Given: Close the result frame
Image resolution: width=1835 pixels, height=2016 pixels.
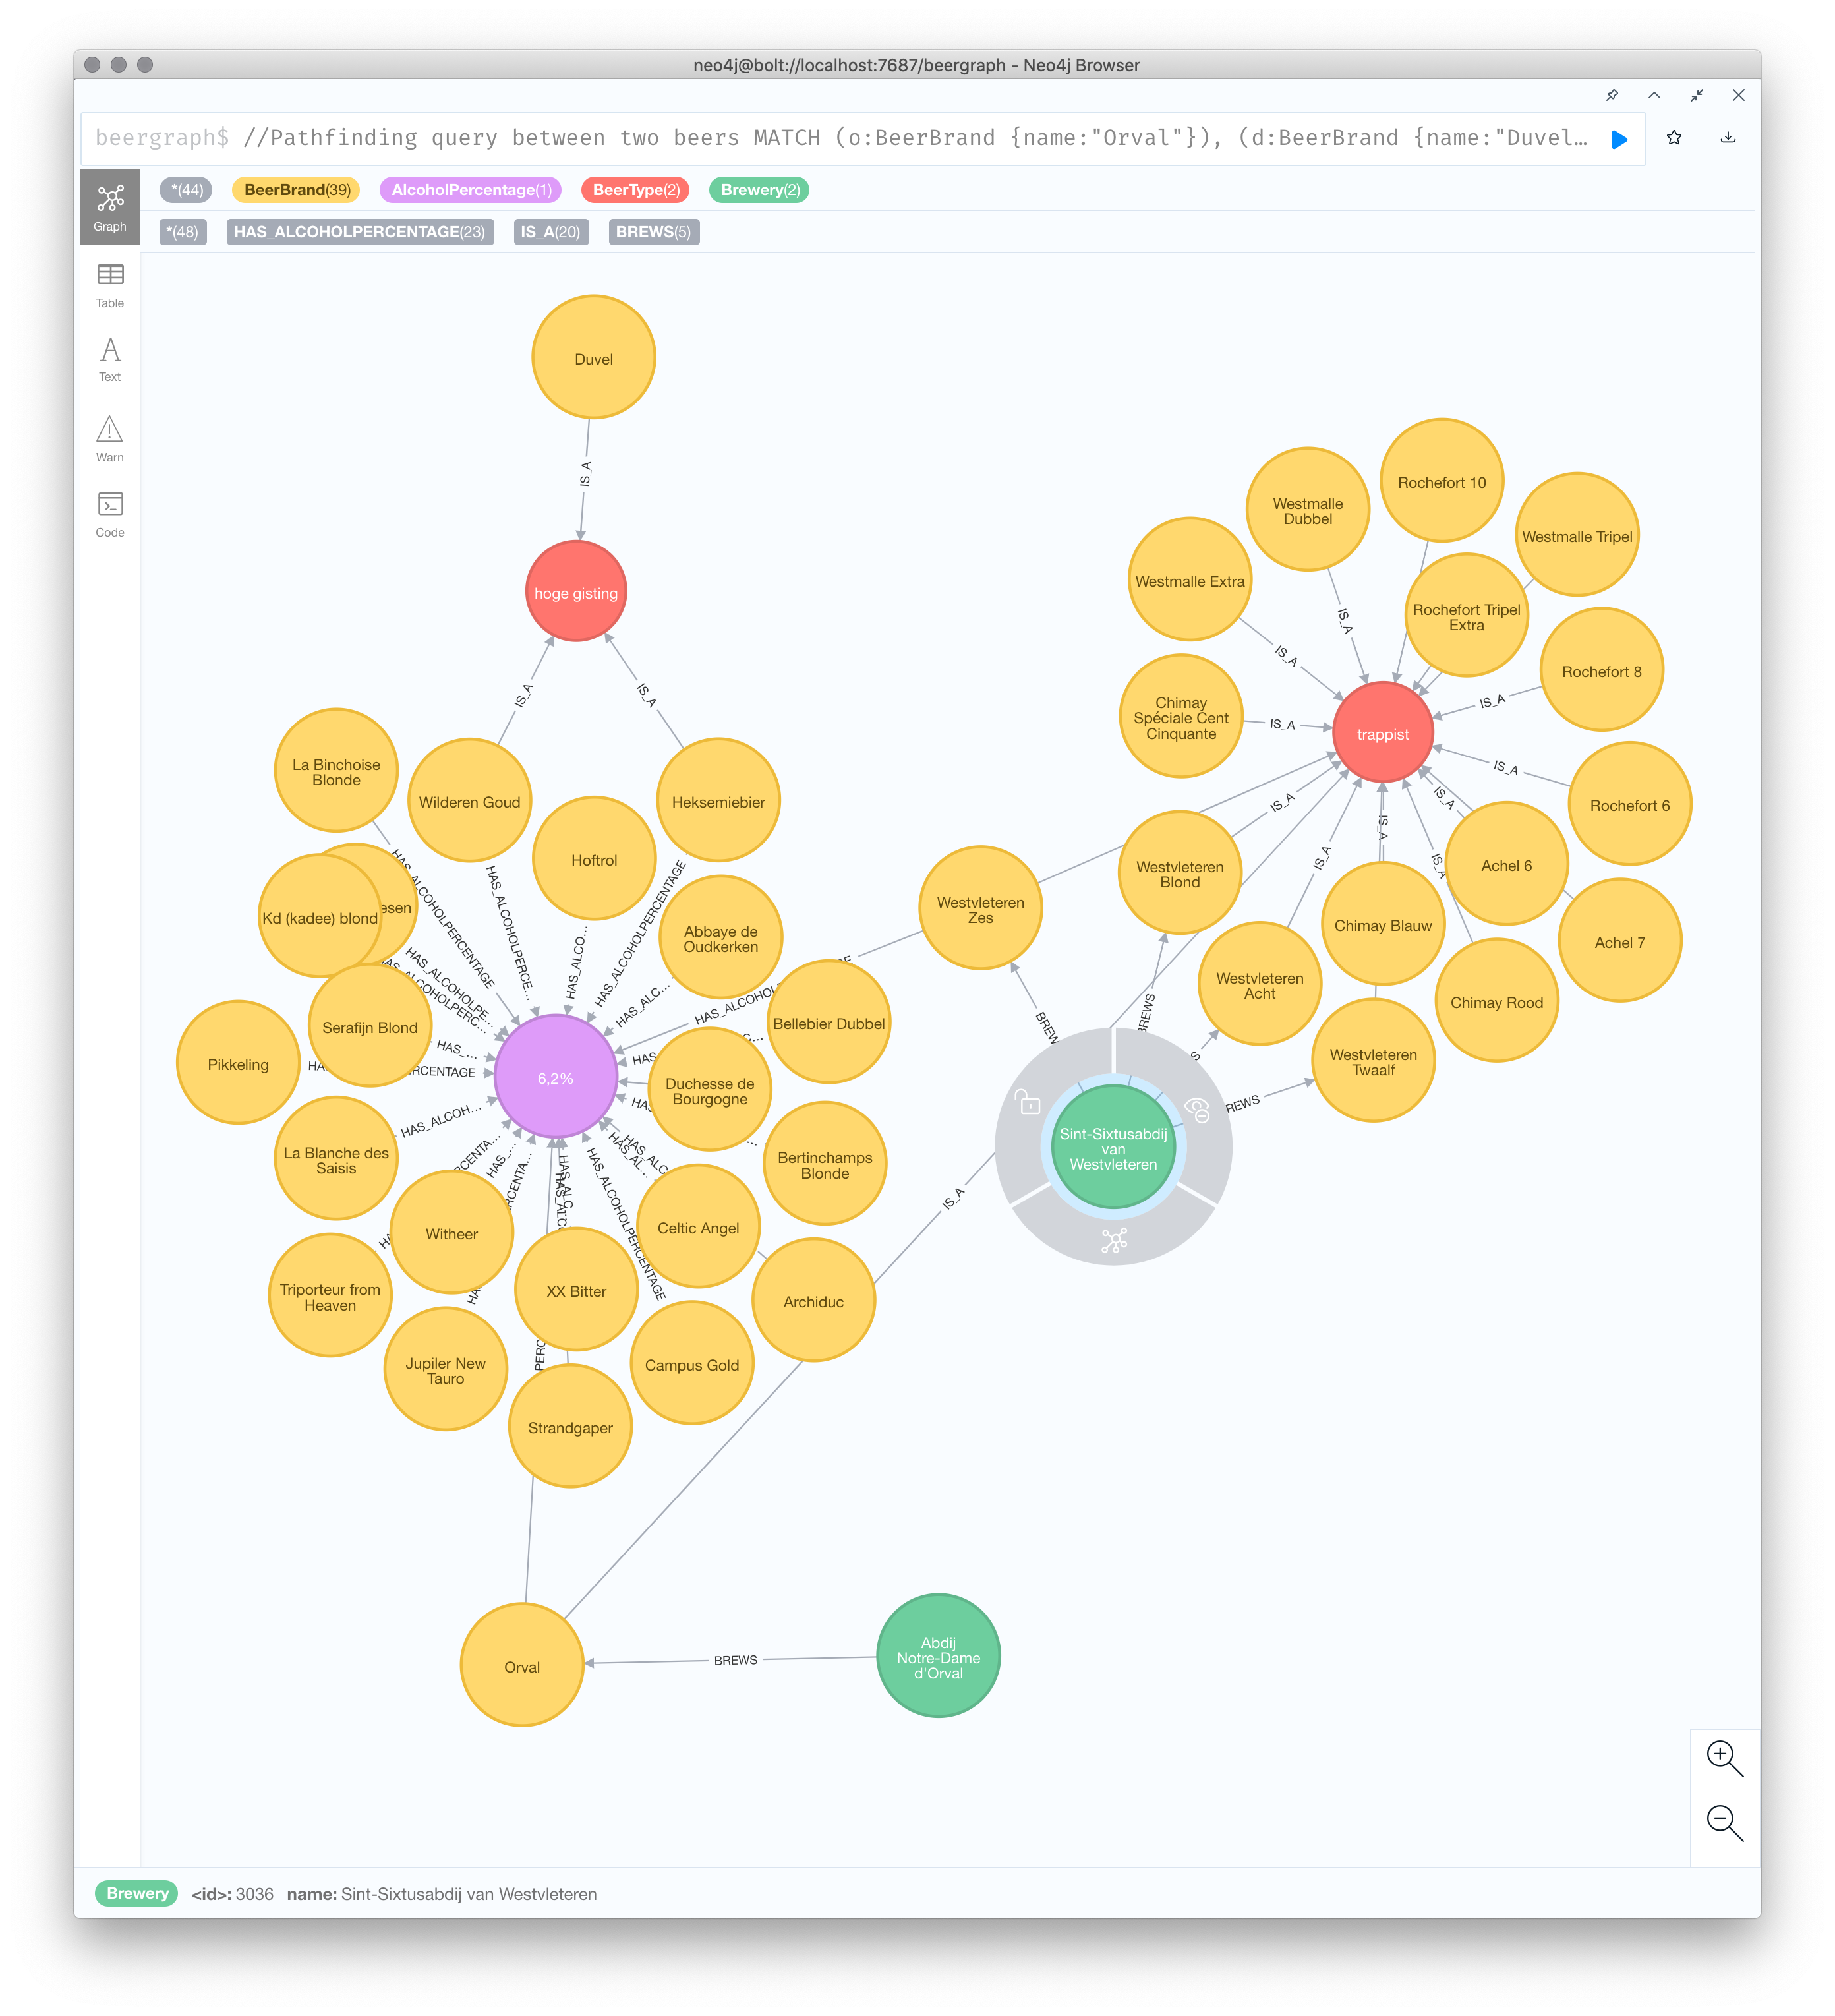Looking at the screenshot, I should click(1738, 95).
